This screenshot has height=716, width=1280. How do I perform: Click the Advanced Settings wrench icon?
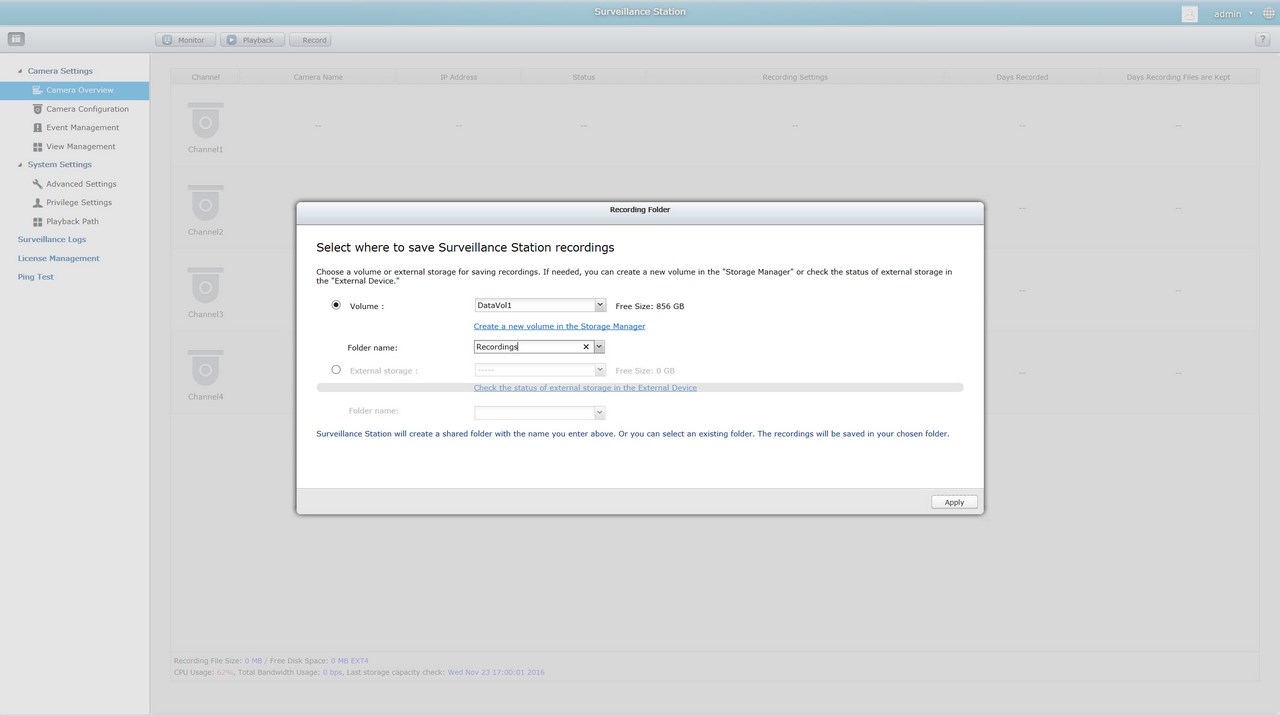pos(38,184)
